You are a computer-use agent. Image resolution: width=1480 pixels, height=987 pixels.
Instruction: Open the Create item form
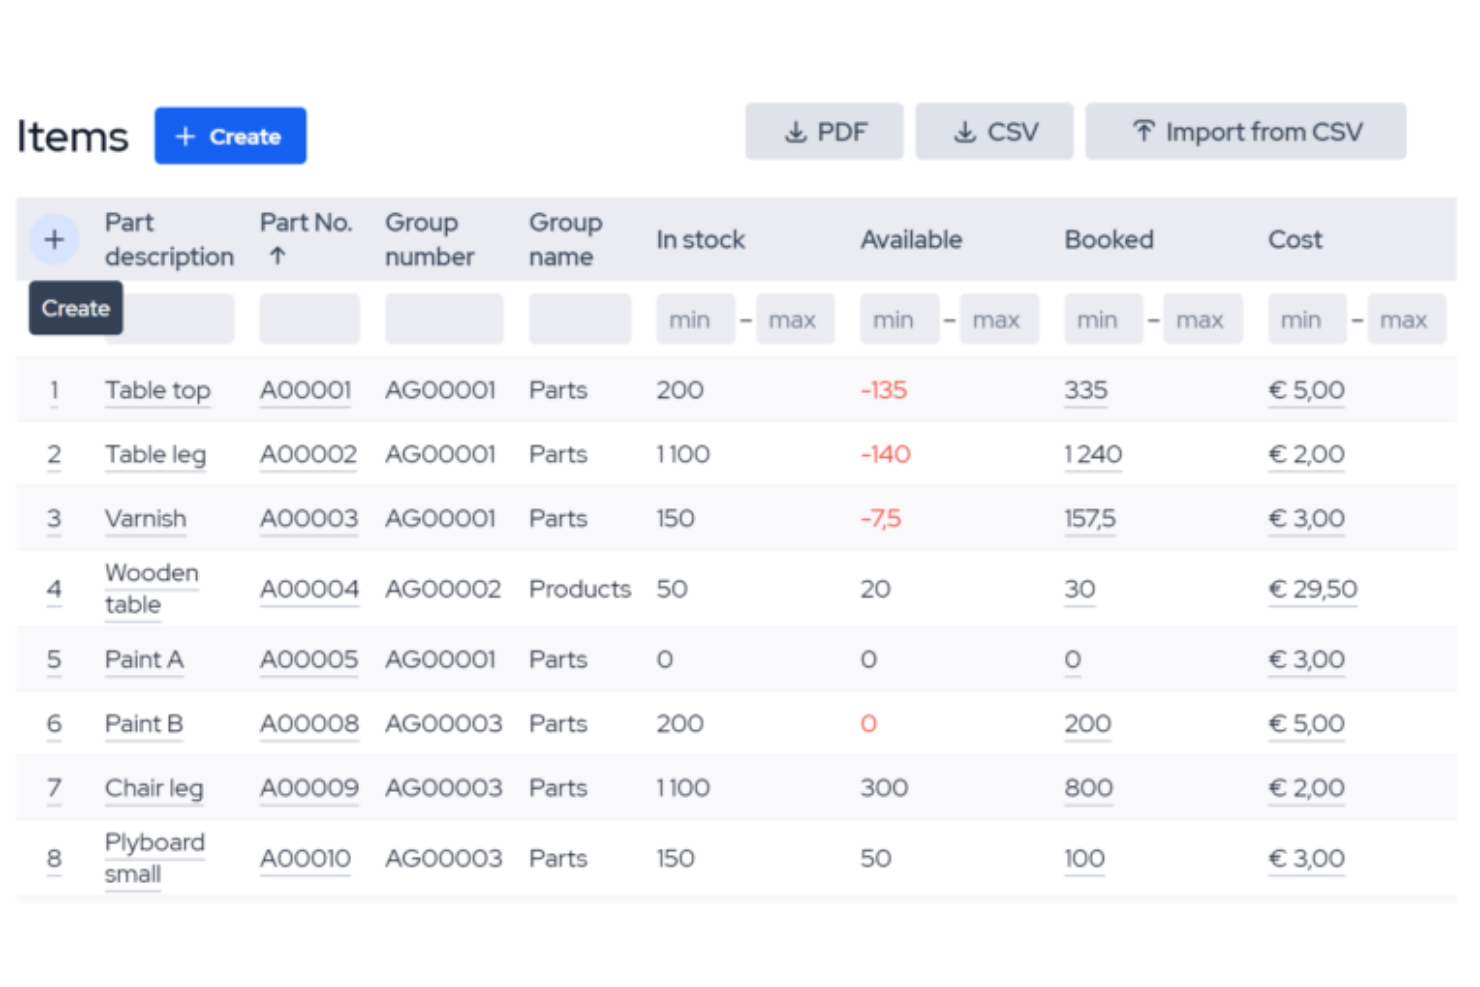tap(230, 136)
